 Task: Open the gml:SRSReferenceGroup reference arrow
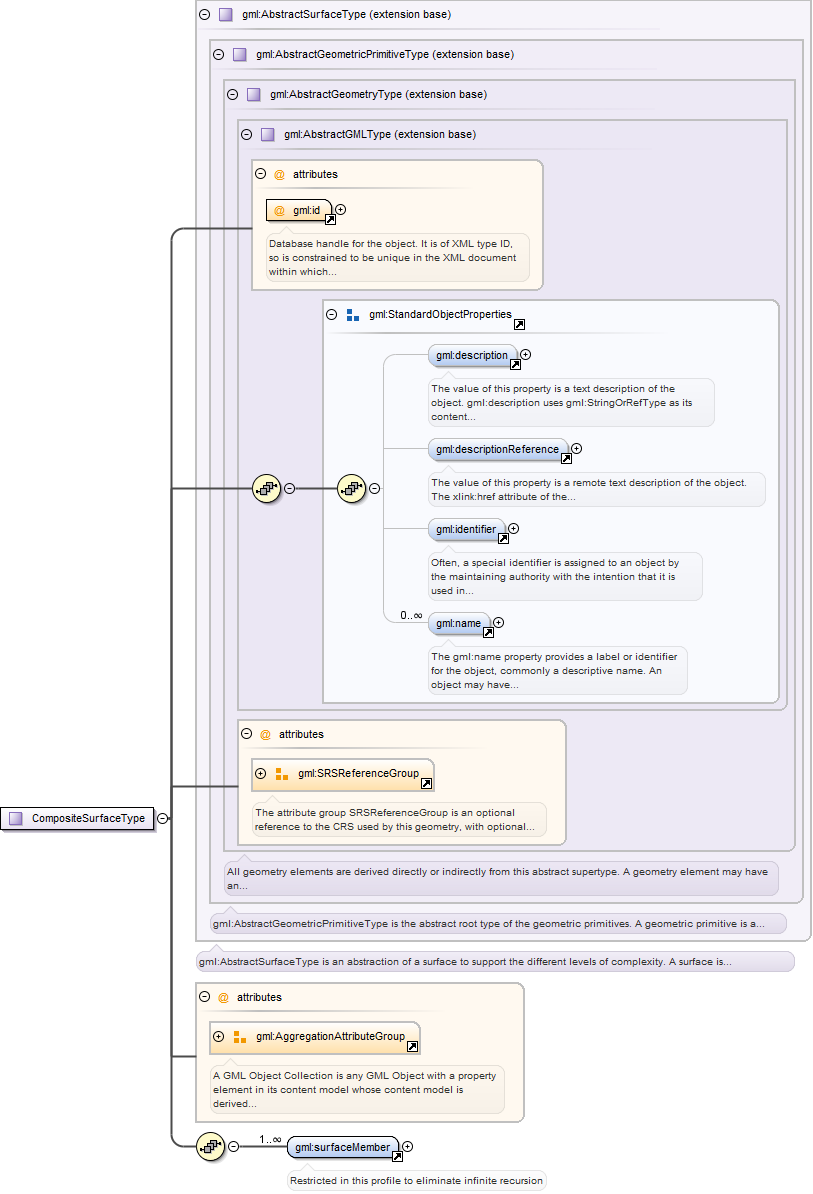click(x=427, y=783)
